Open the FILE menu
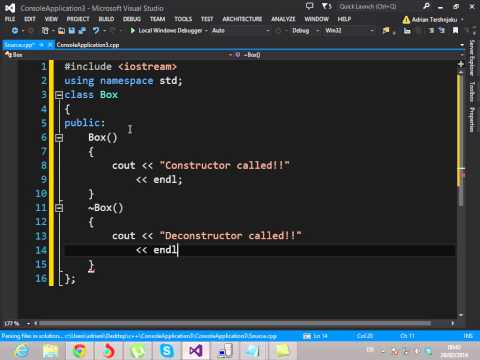The width and height of the screenshot is (480, 360). (x=10, y=19)
